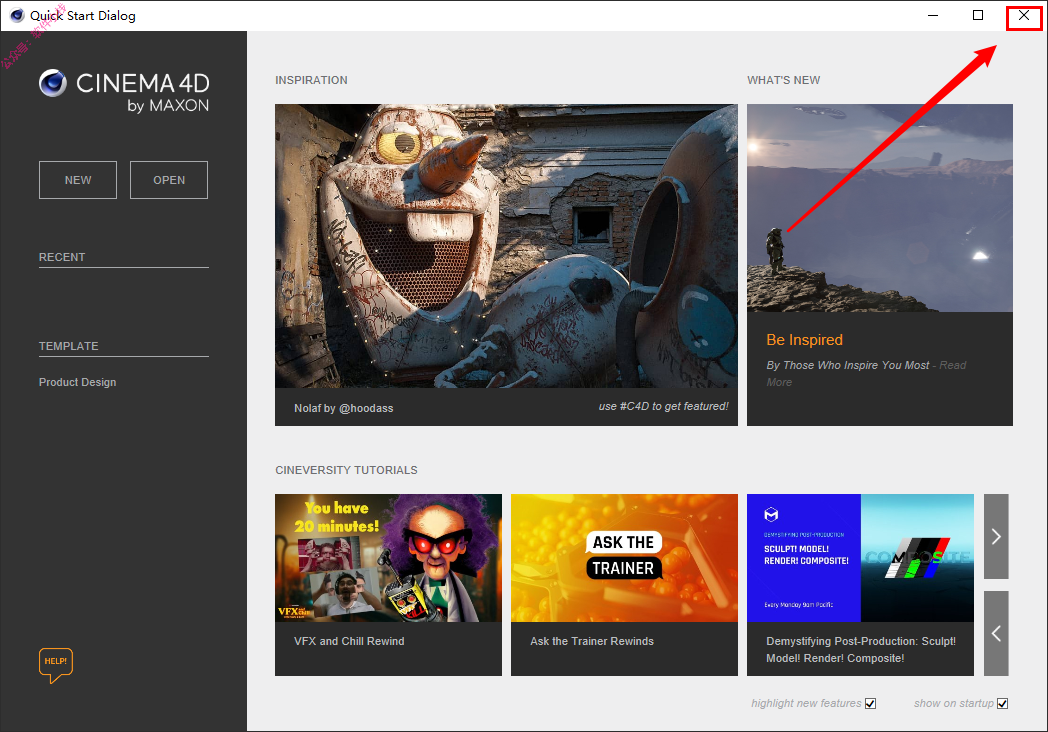The image size is (1048, 732).
Task: Toggle the highlight new features checkbox
Action: (870, 703)
